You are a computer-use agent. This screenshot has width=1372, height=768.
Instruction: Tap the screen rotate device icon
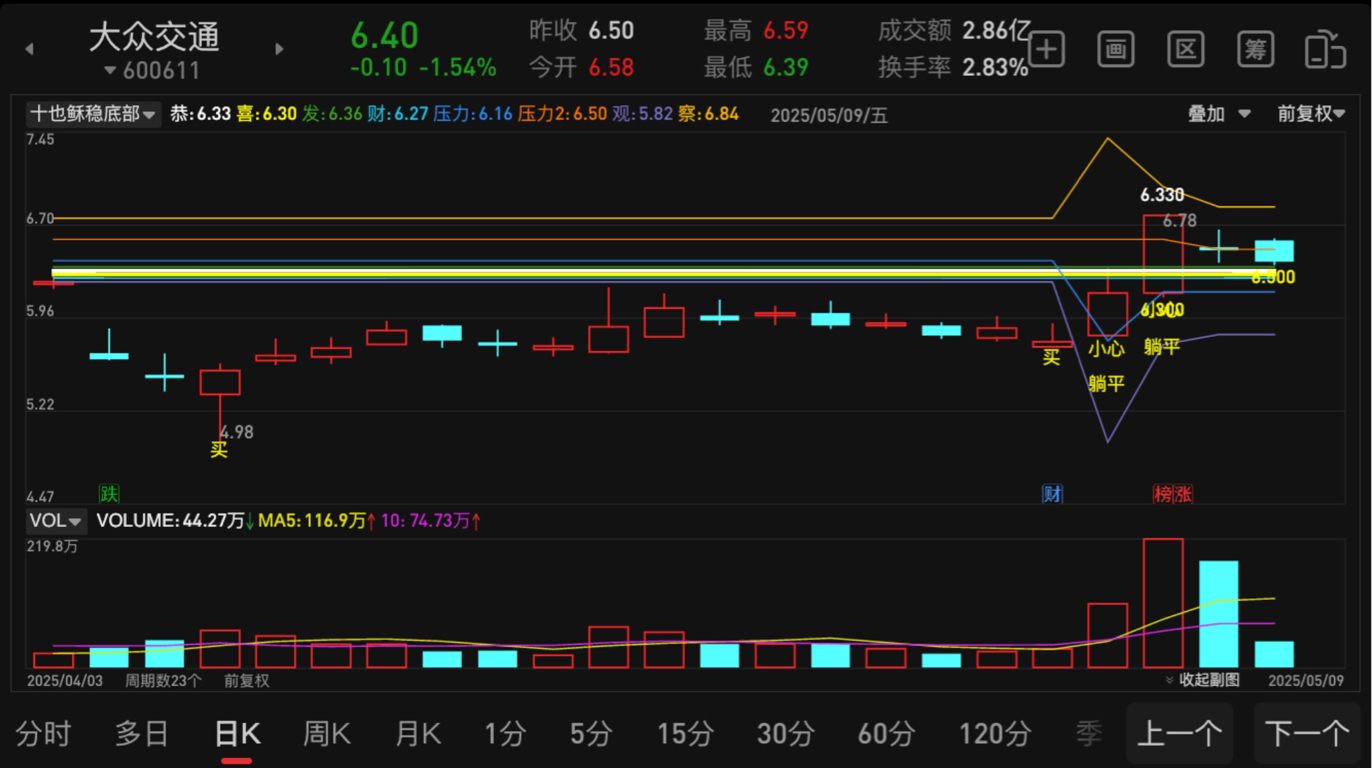click(x=1325, y=48)
